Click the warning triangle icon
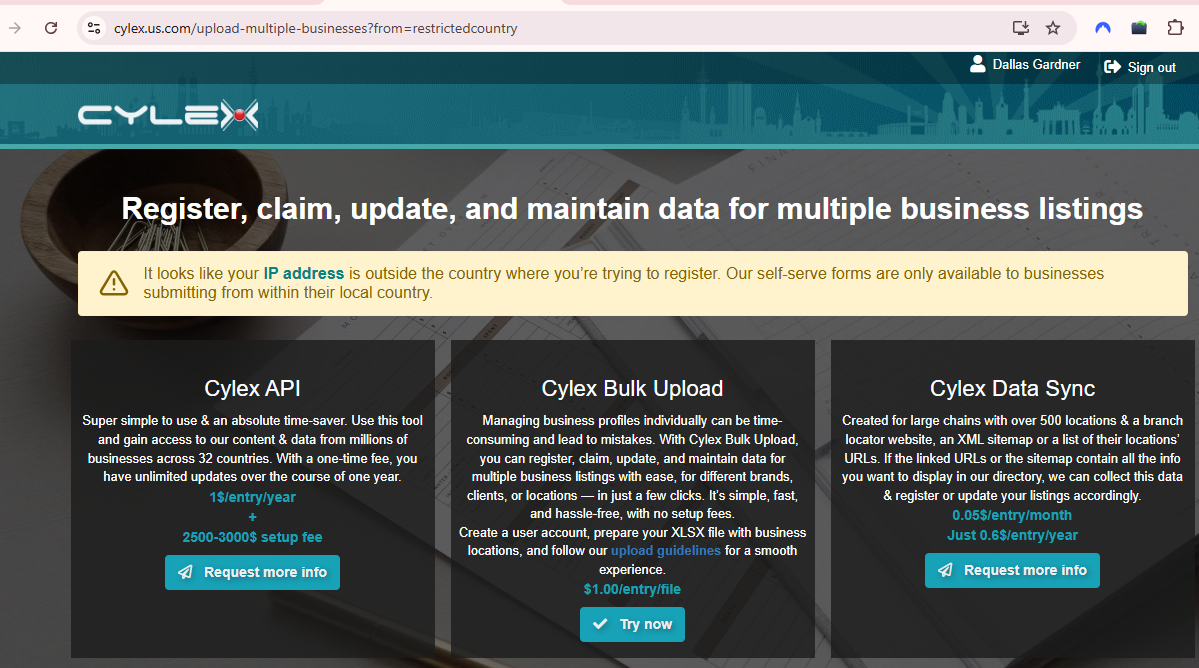This screenshot has height=668, width=1199. [x=114, y=283]
